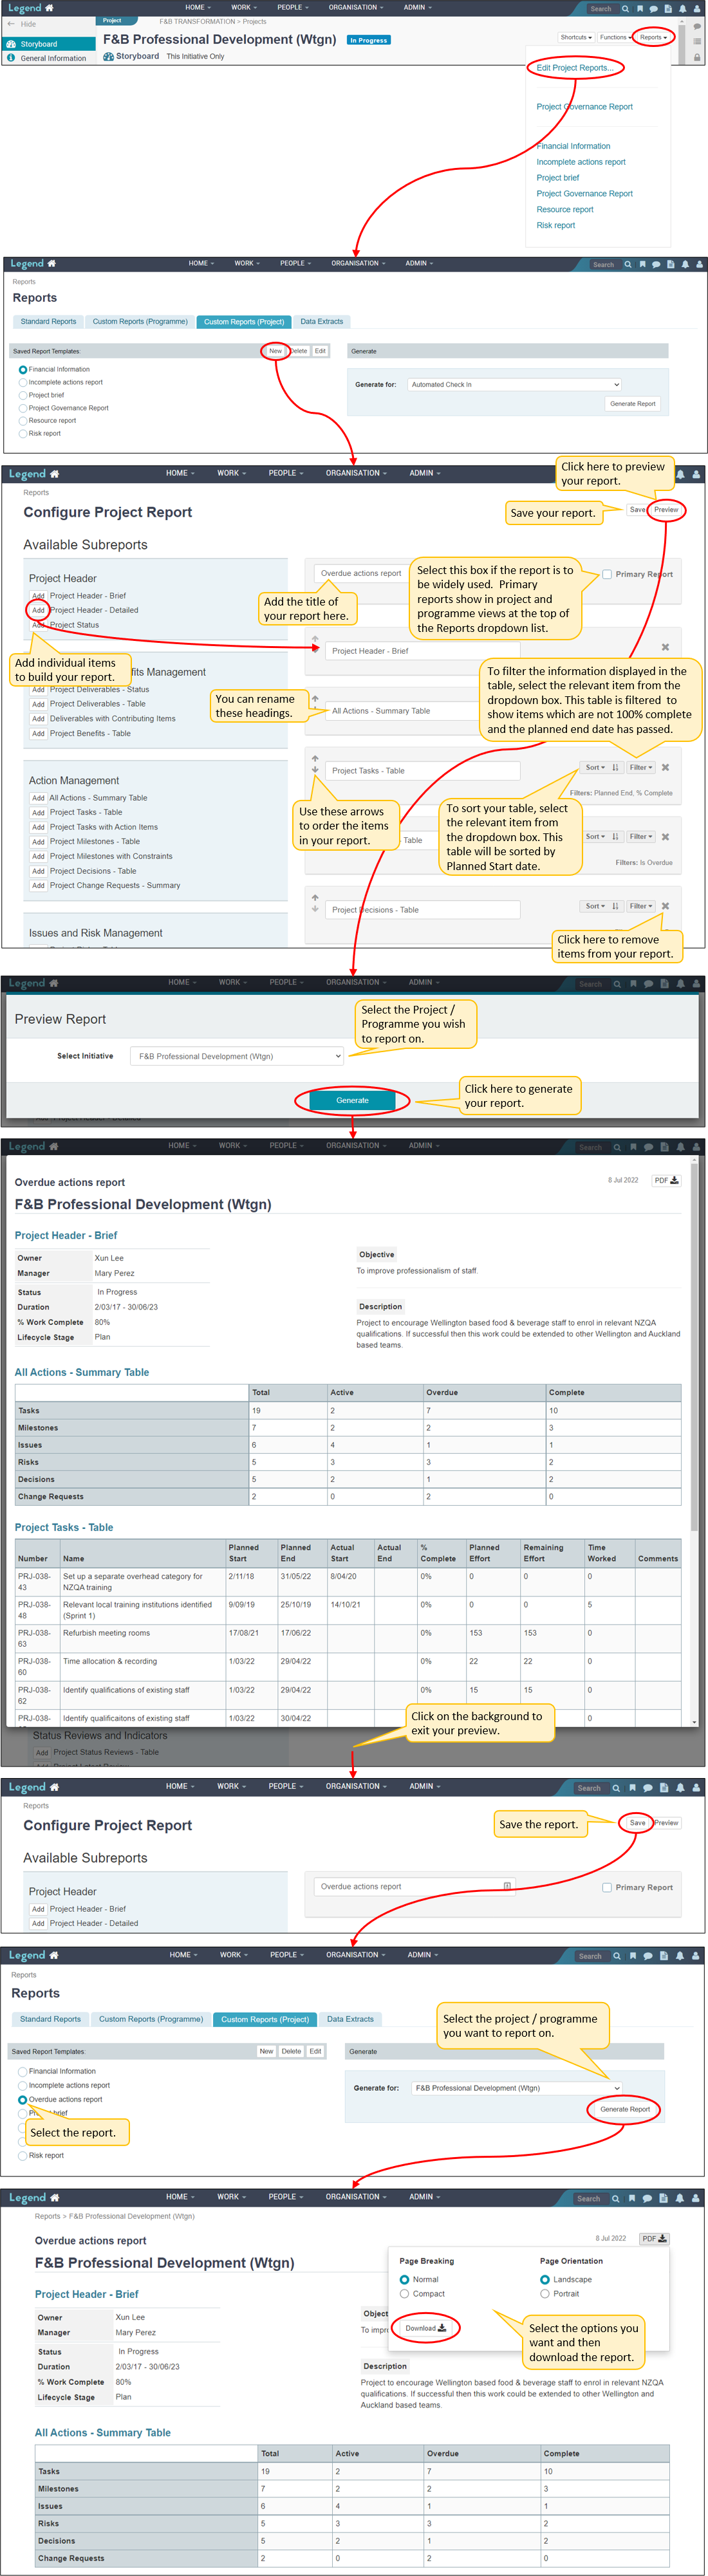Image resolution: width=708 pixels, height=2576 pixels.
Task: Choose Portrait page orientation
Action: (545, 2293)
